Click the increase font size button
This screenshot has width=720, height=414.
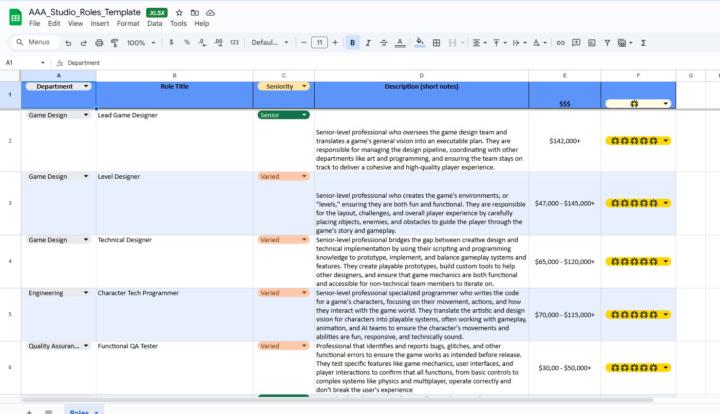click(336, 43)
